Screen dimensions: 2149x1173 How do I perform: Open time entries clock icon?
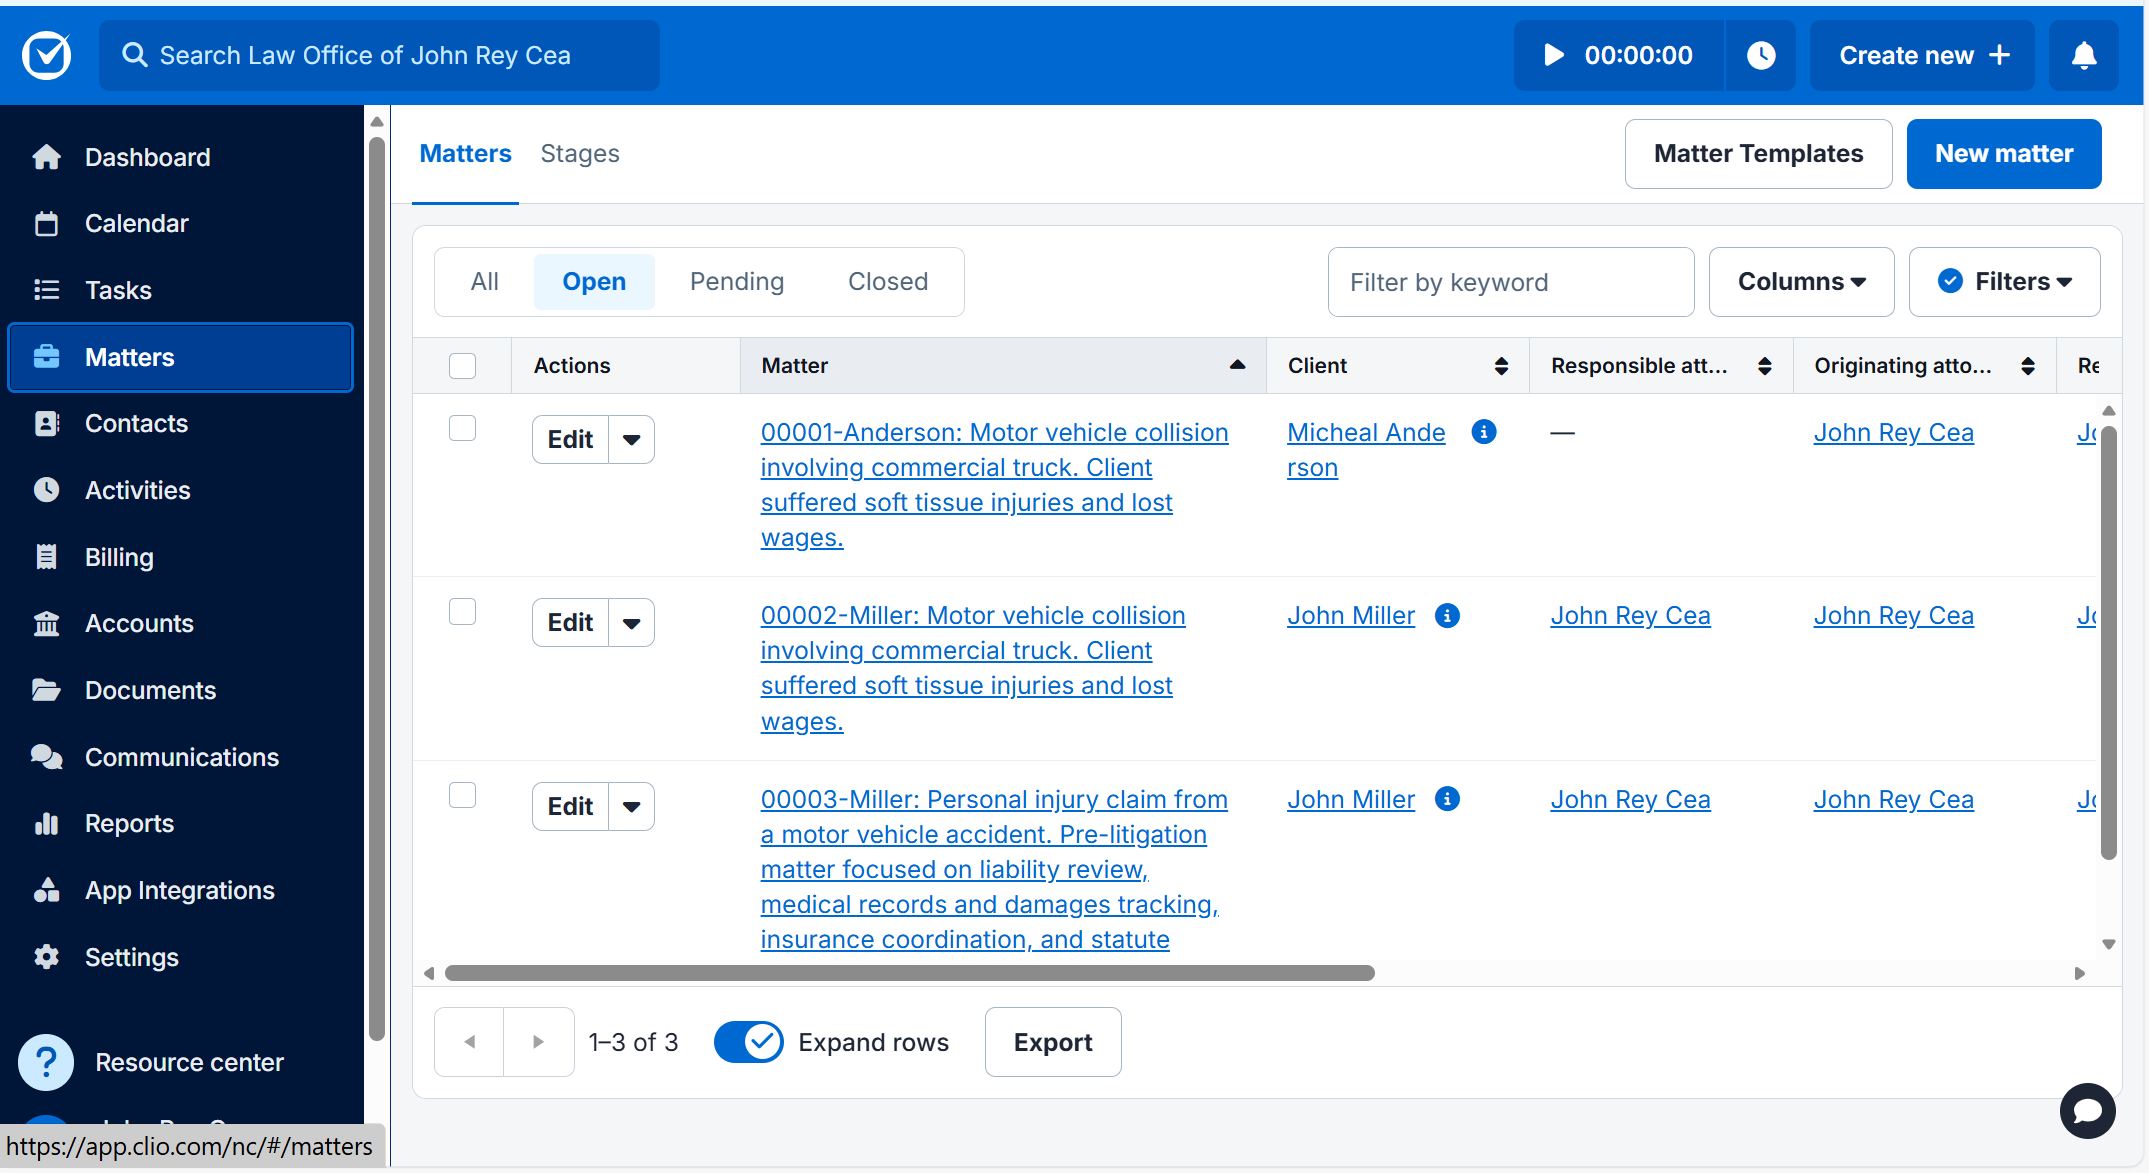click(x=1761, y=55)
